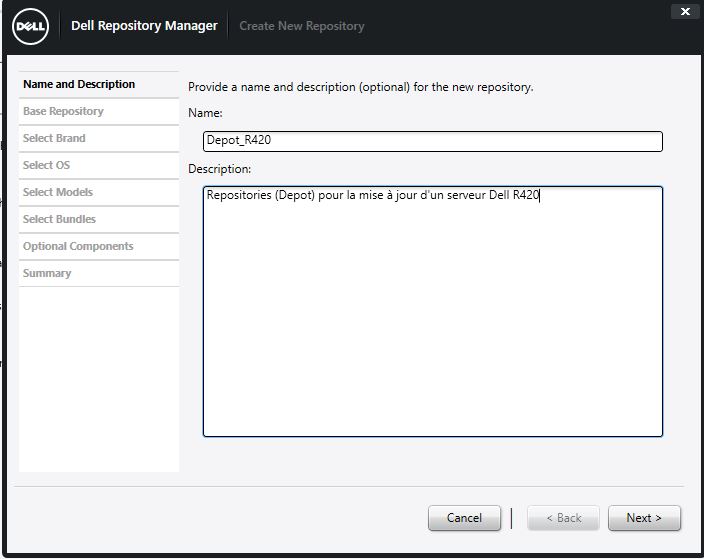Click the "Description:" label
This screenshot has height=559, width=704.
pos(220,169)
